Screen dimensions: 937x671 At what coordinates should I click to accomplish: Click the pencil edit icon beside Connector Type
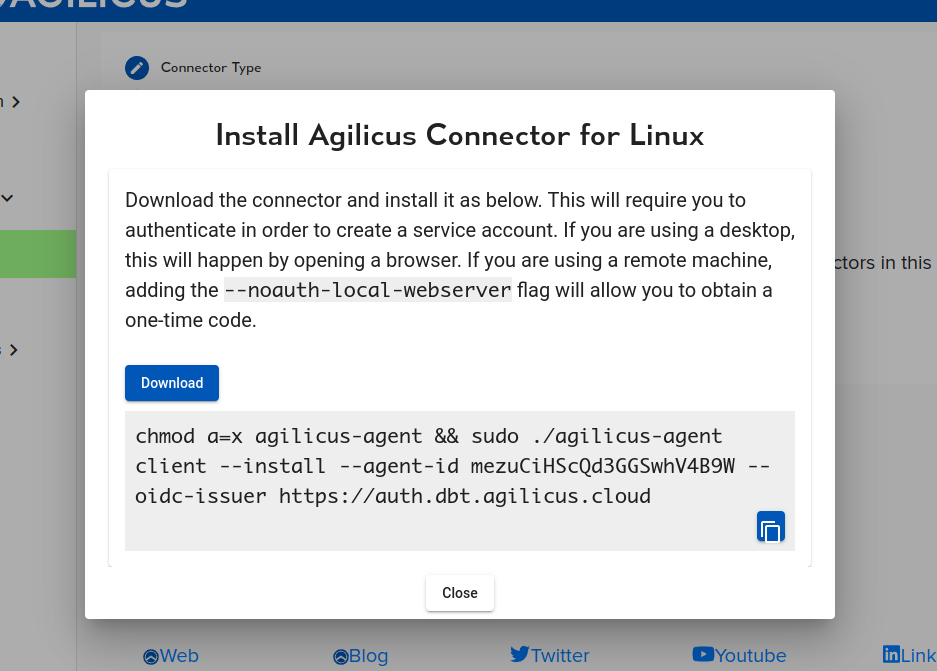tap(136, 68)
